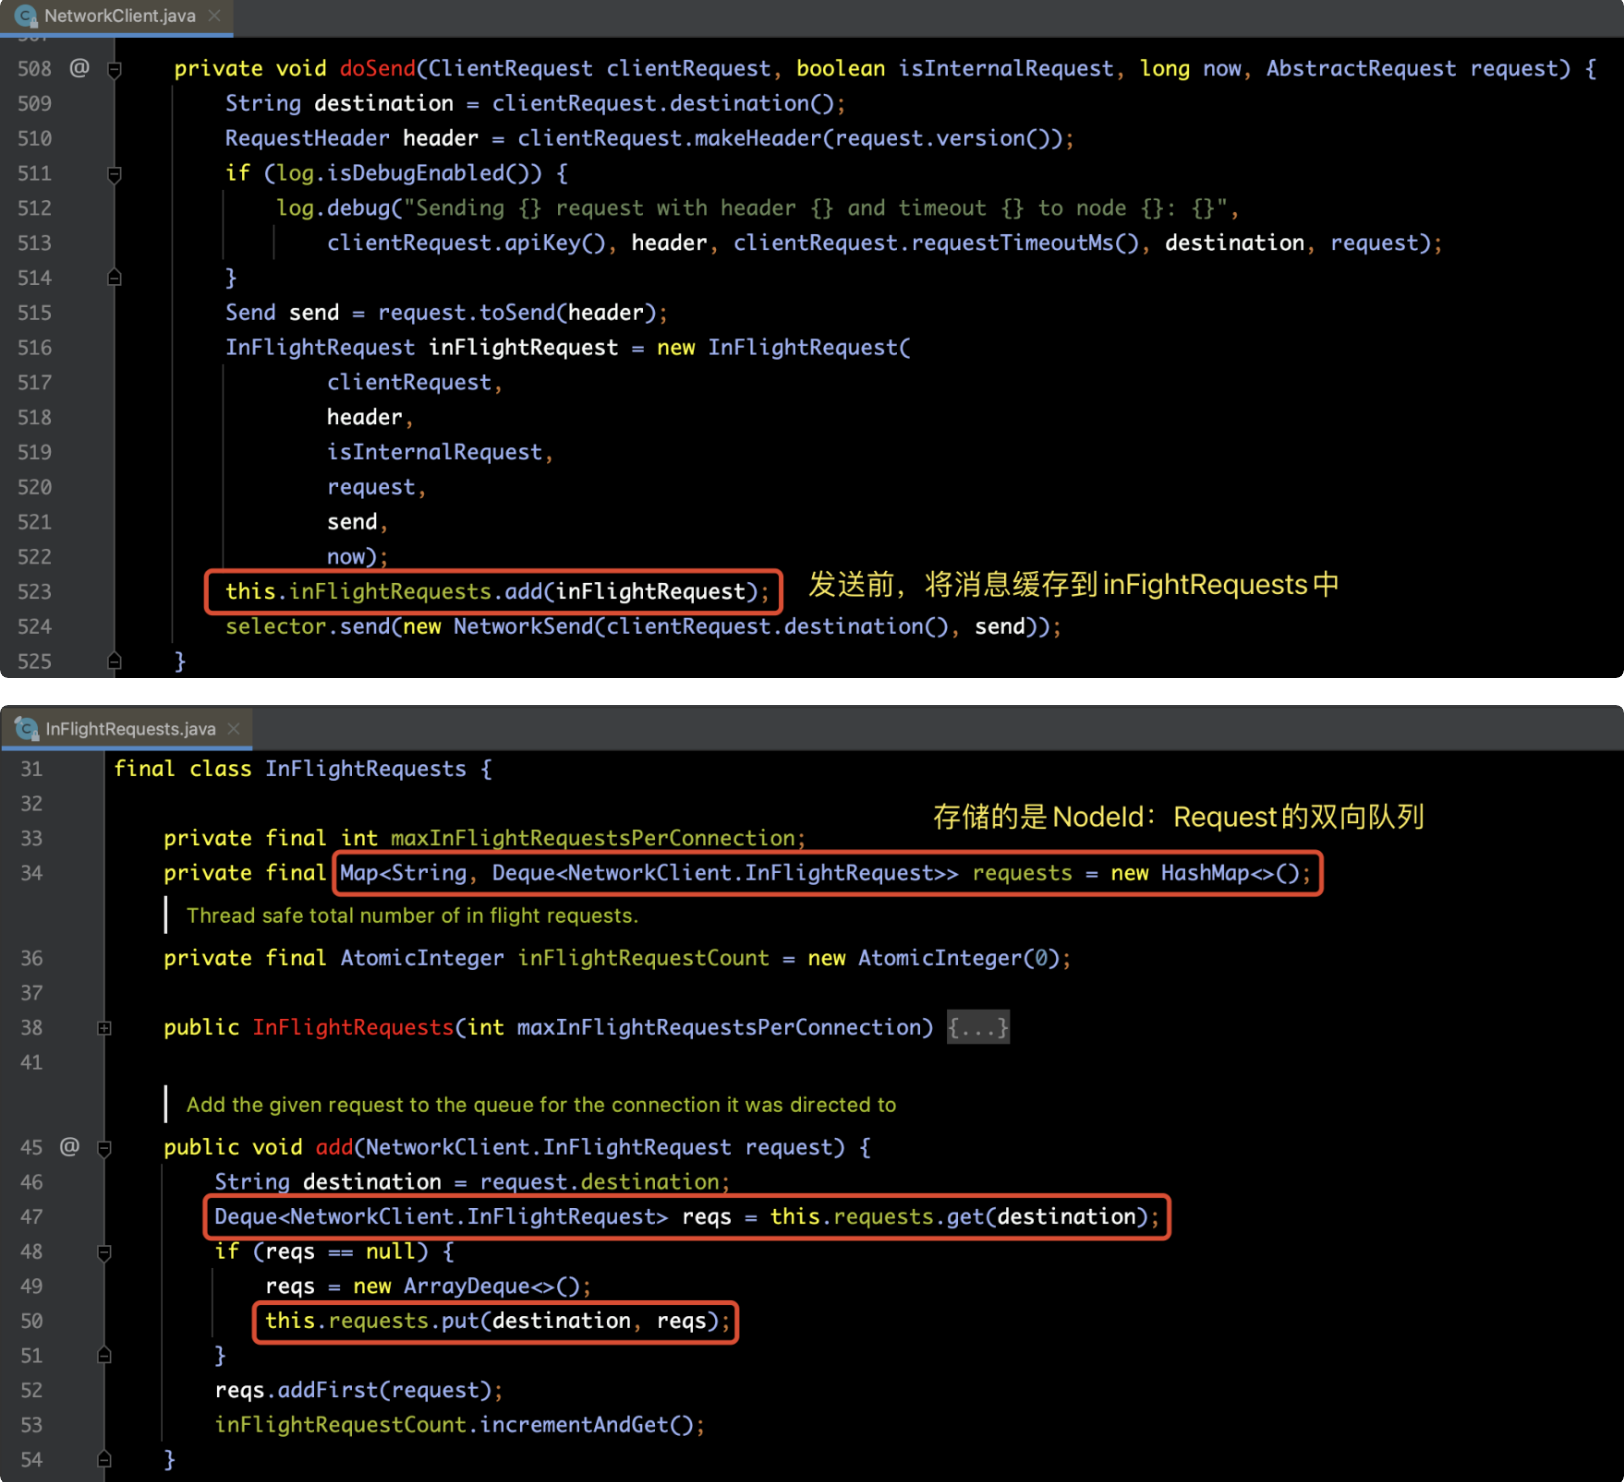Click the 'String destination = clientRequest.destination();' line
The height and width of the screenshot is (1482, 1624).
pos(535,104)
